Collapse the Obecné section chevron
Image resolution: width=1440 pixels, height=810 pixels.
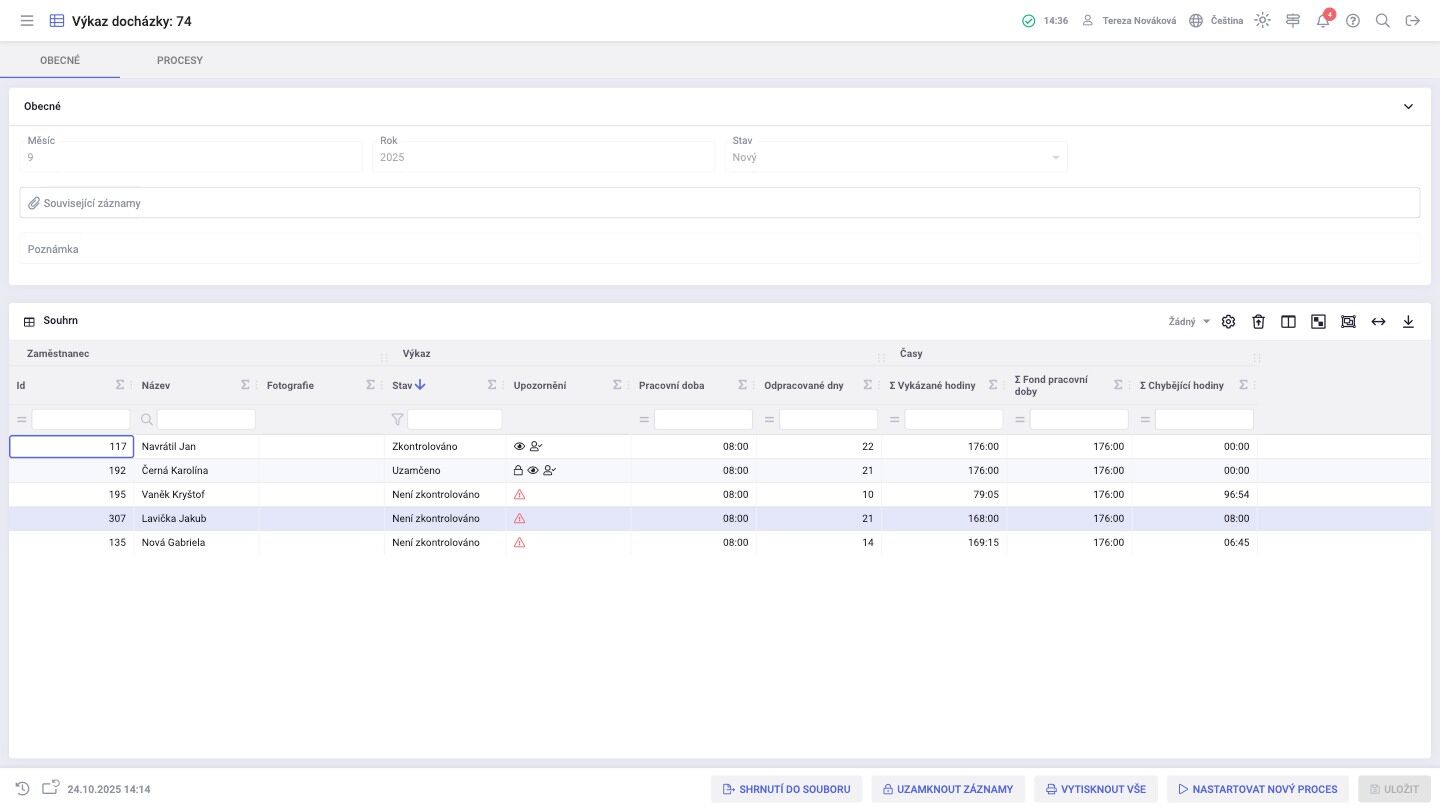1409,107
